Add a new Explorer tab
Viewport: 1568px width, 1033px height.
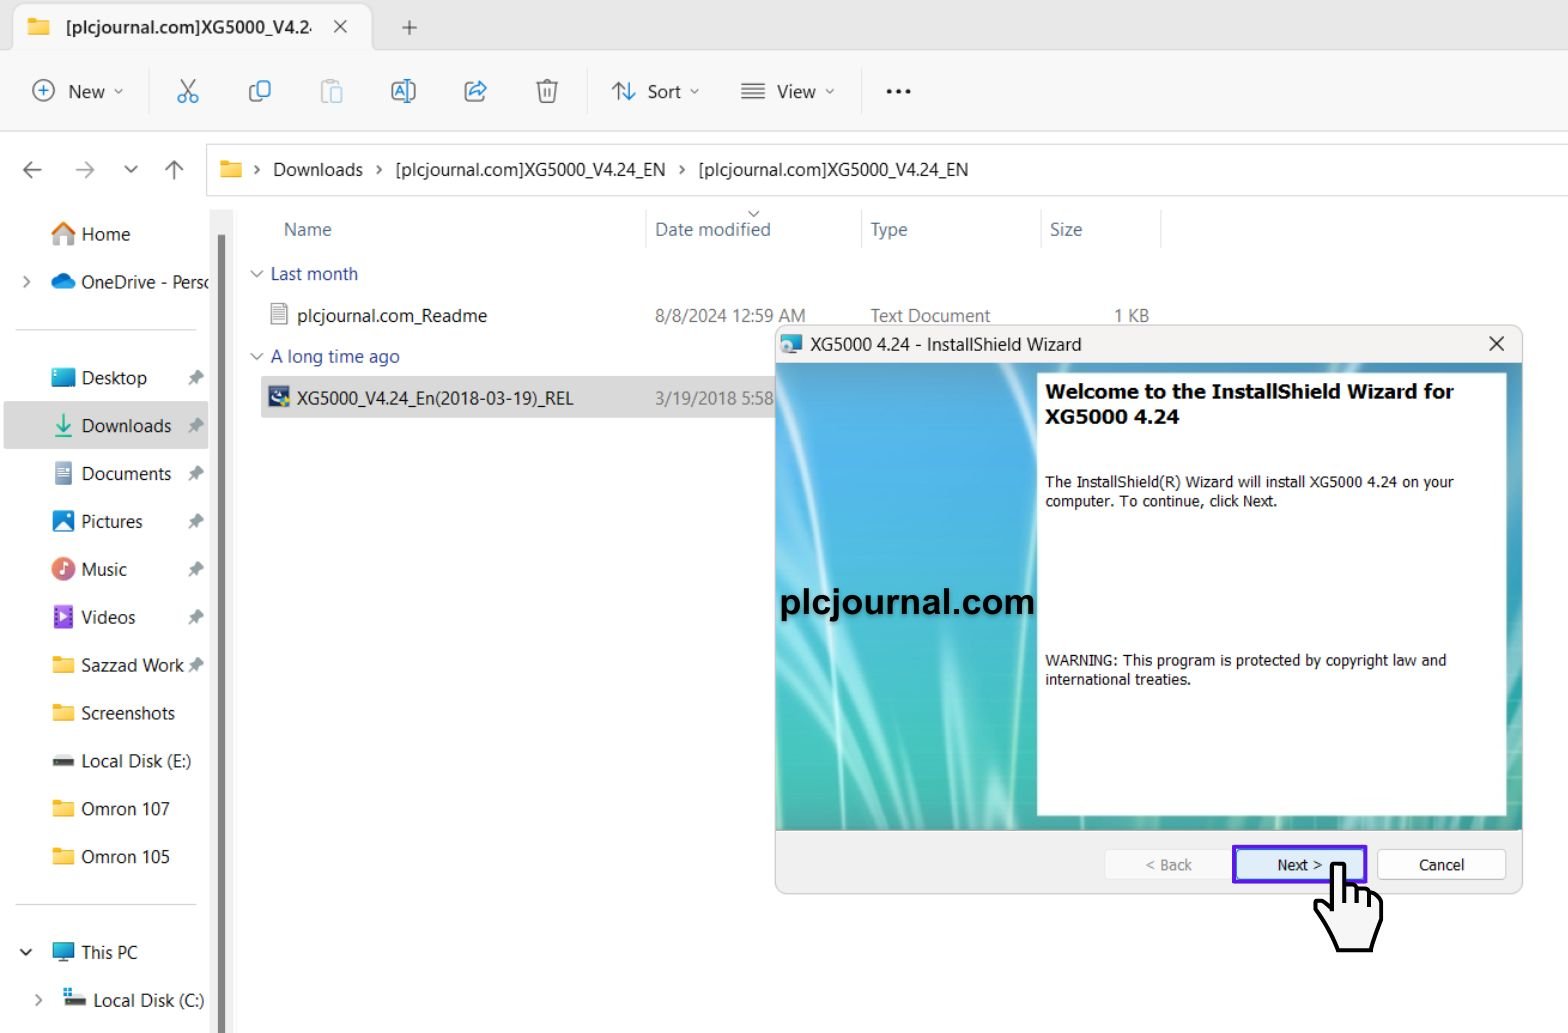409,27
